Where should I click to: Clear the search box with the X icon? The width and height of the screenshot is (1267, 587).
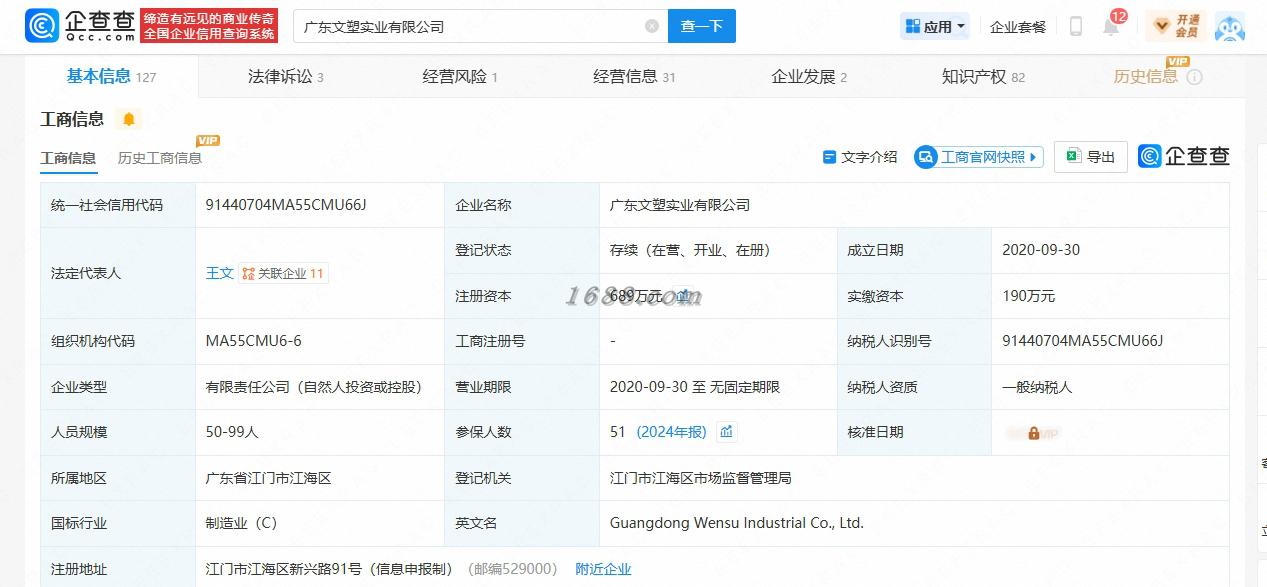pyautogui.click(x=652, y=26)
